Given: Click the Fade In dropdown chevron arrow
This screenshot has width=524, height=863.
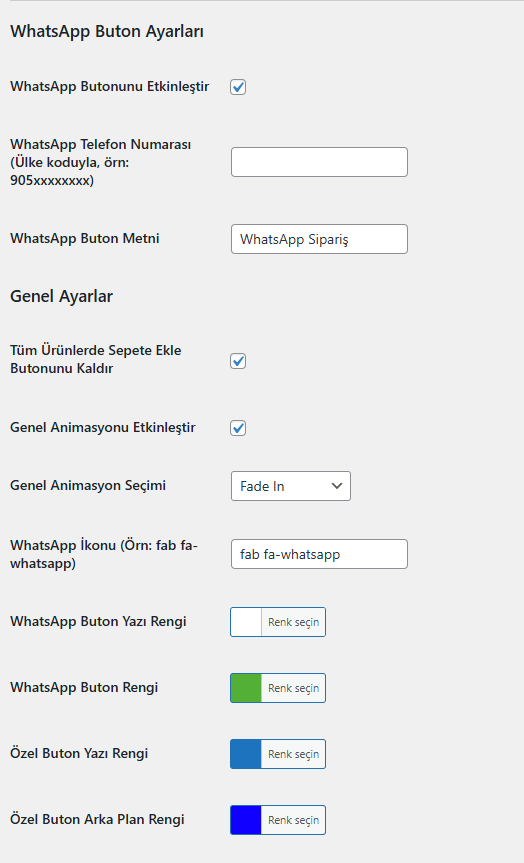Looking at the screenshot, I should tap(337, 486).
